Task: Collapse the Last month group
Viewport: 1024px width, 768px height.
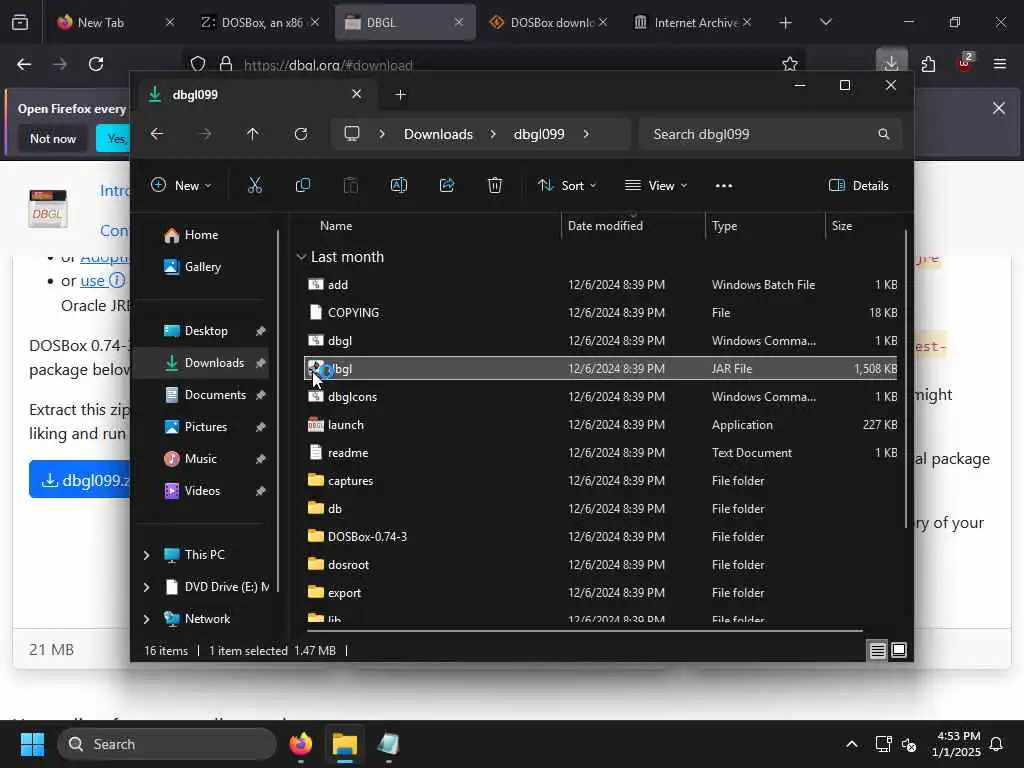Action: click(301, 257)
